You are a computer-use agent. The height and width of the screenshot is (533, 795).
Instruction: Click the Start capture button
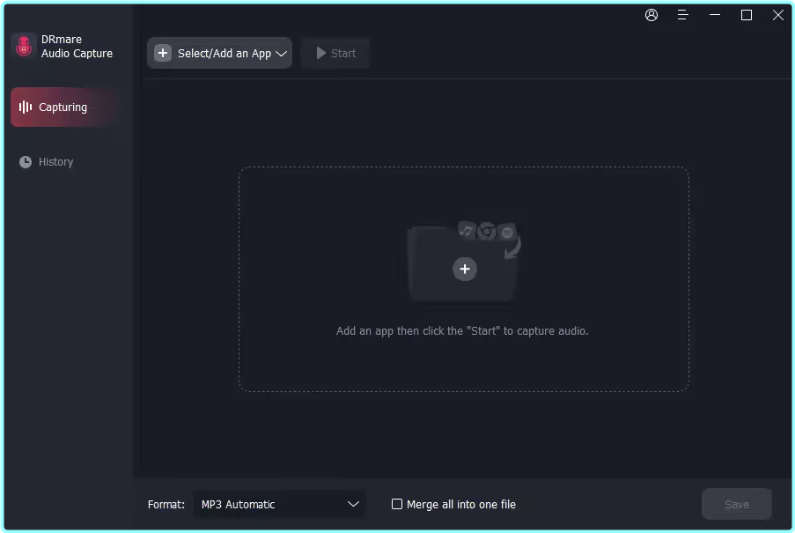point(336,53)
